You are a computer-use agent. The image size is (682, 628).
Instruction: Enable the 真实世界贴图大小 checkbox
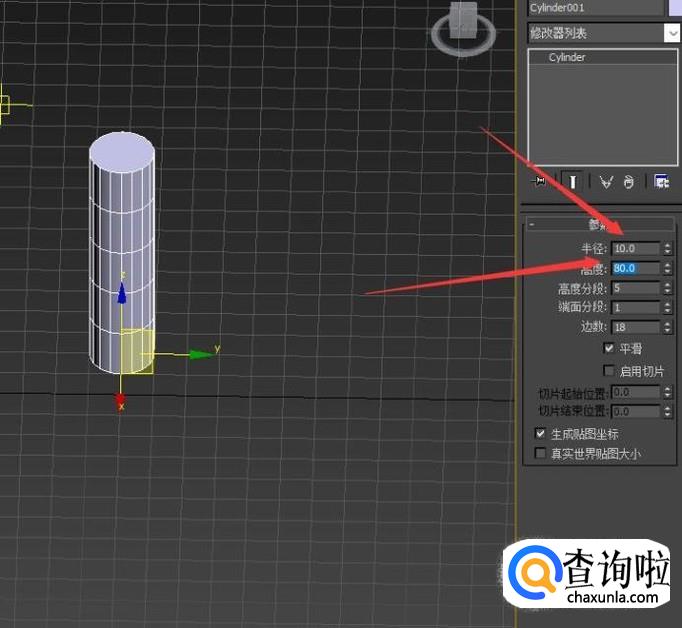[540, 453]
